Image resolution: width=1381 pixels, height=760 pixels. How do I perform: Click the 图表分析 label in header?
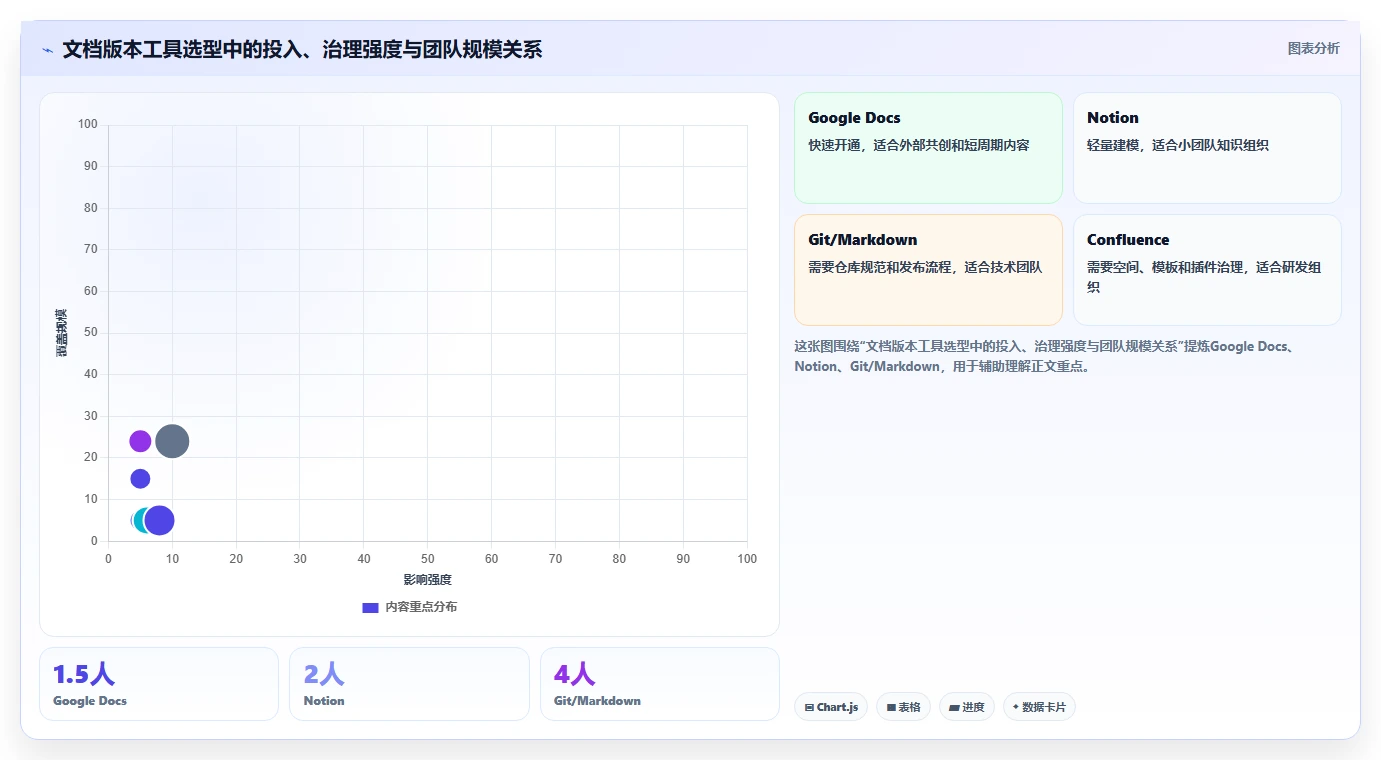[1313, 49]
